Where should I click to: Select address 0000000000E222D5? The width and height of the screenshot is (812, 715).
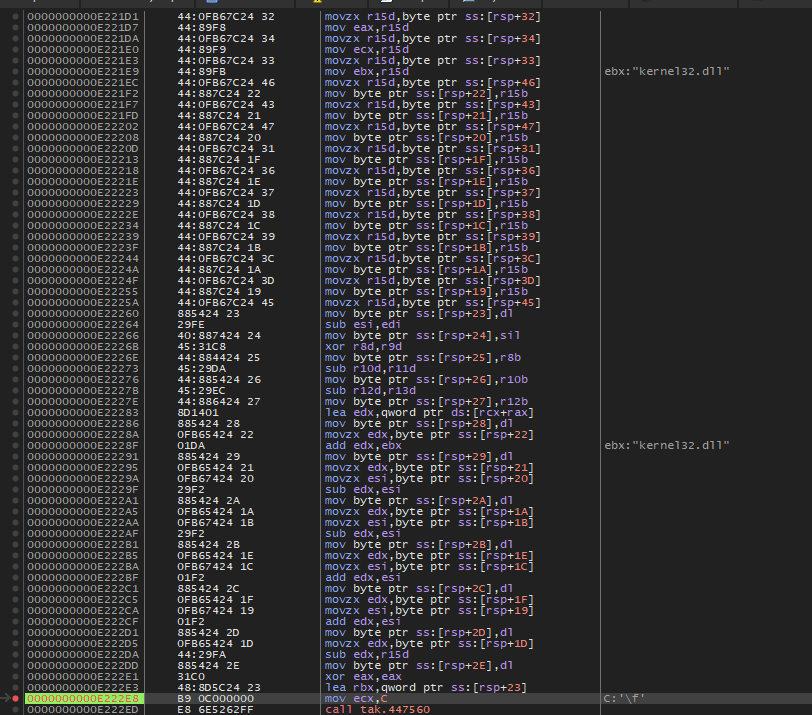[83, 644]
